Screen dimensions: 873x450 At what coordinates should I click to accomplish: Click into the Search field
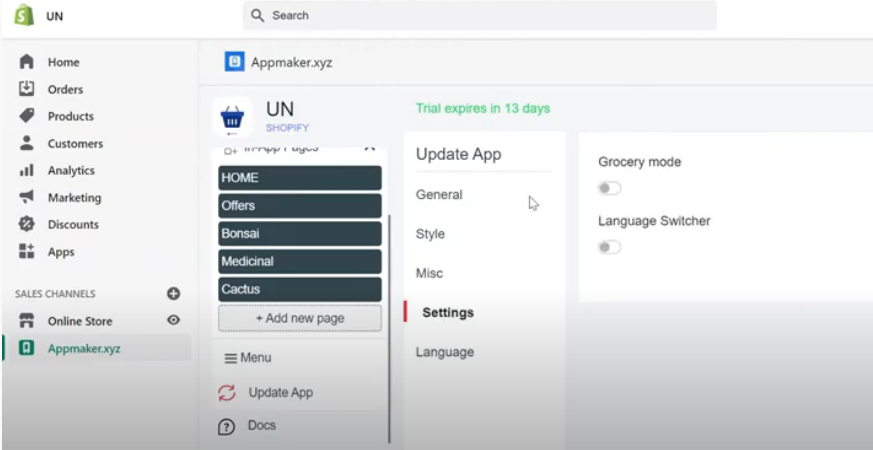pyautogui.click(x=480, y=16)
